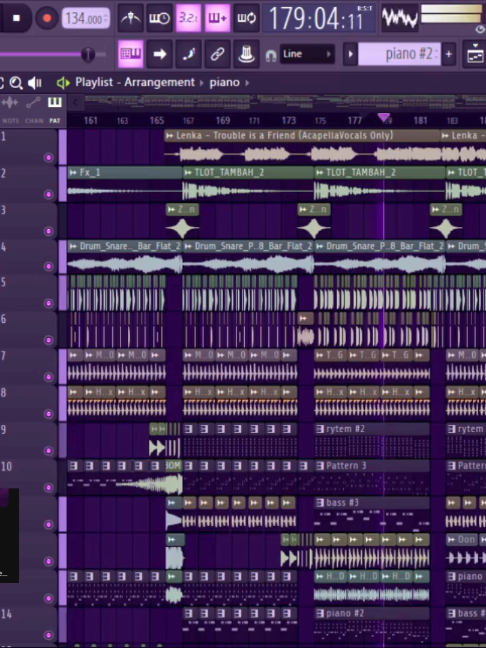Screen dimensions: 486x648
Task: Click the plus button next to piano #2
Action: point(449,54)
